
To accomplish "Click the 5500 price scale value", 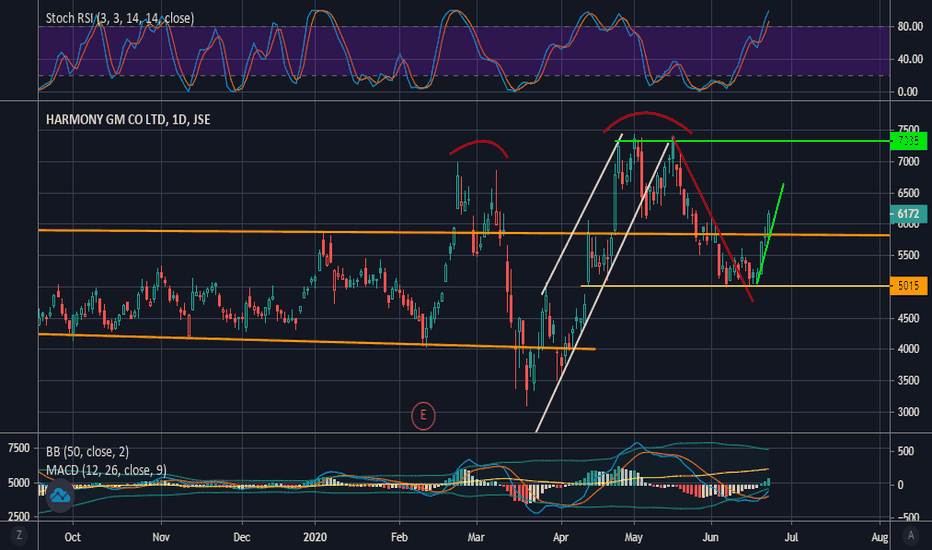I will click(909, 256).
